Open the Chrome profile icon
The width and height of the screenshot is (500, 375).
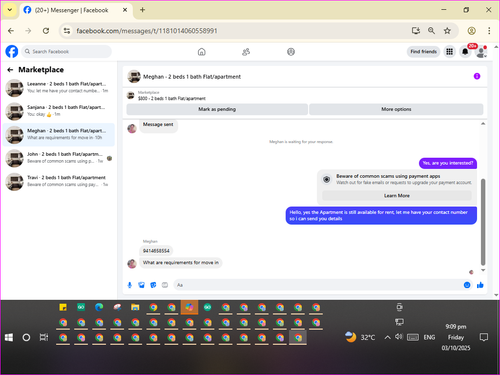point(471,31)
